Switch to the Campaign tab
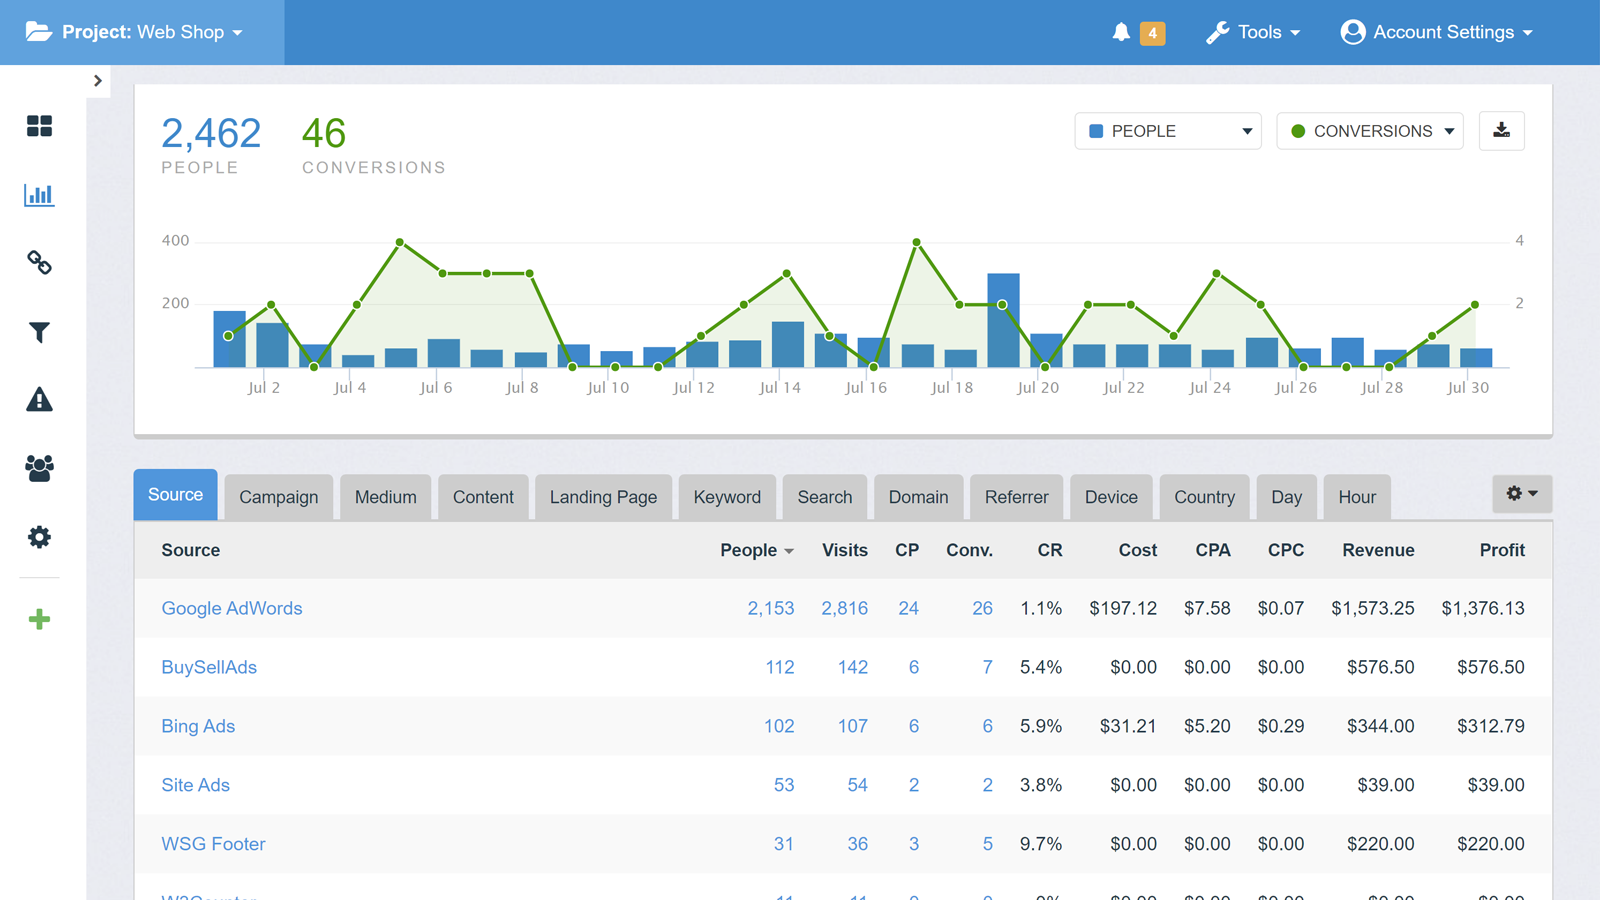The width and height of the screenshot is (1600, 900). [278, 496]
